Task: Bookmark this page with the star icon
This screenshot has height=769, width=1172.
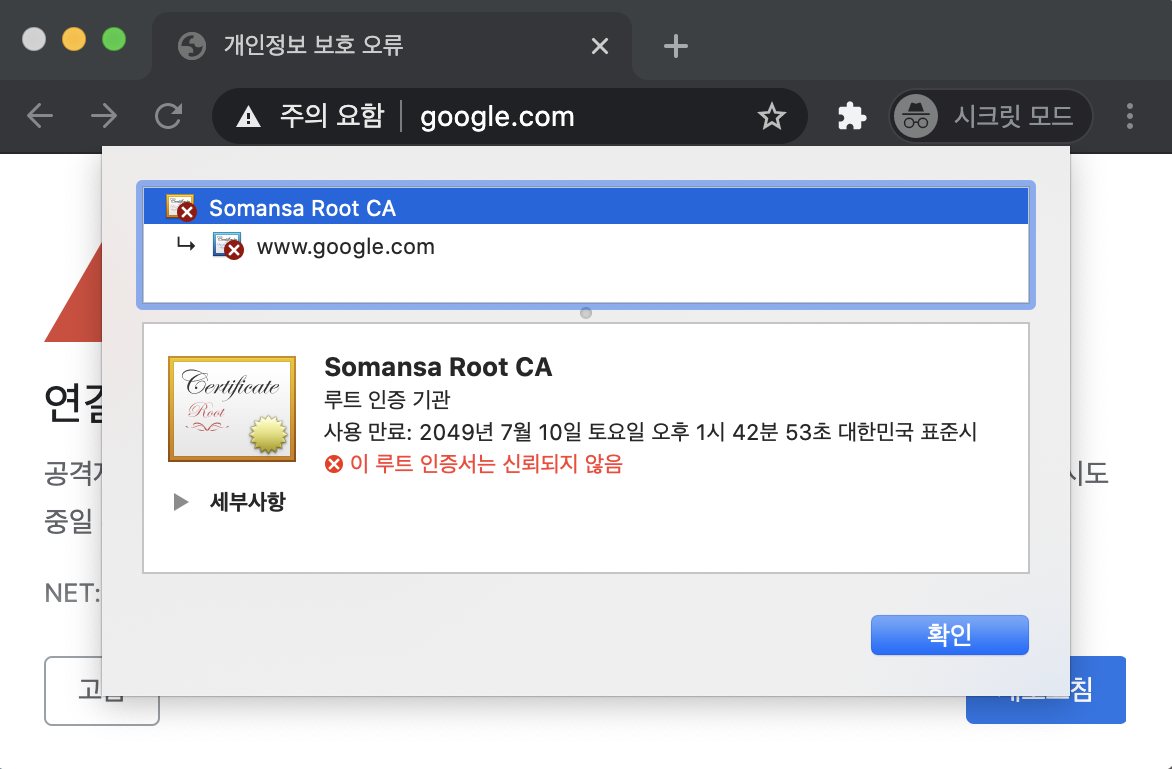Action: [771, 116]
